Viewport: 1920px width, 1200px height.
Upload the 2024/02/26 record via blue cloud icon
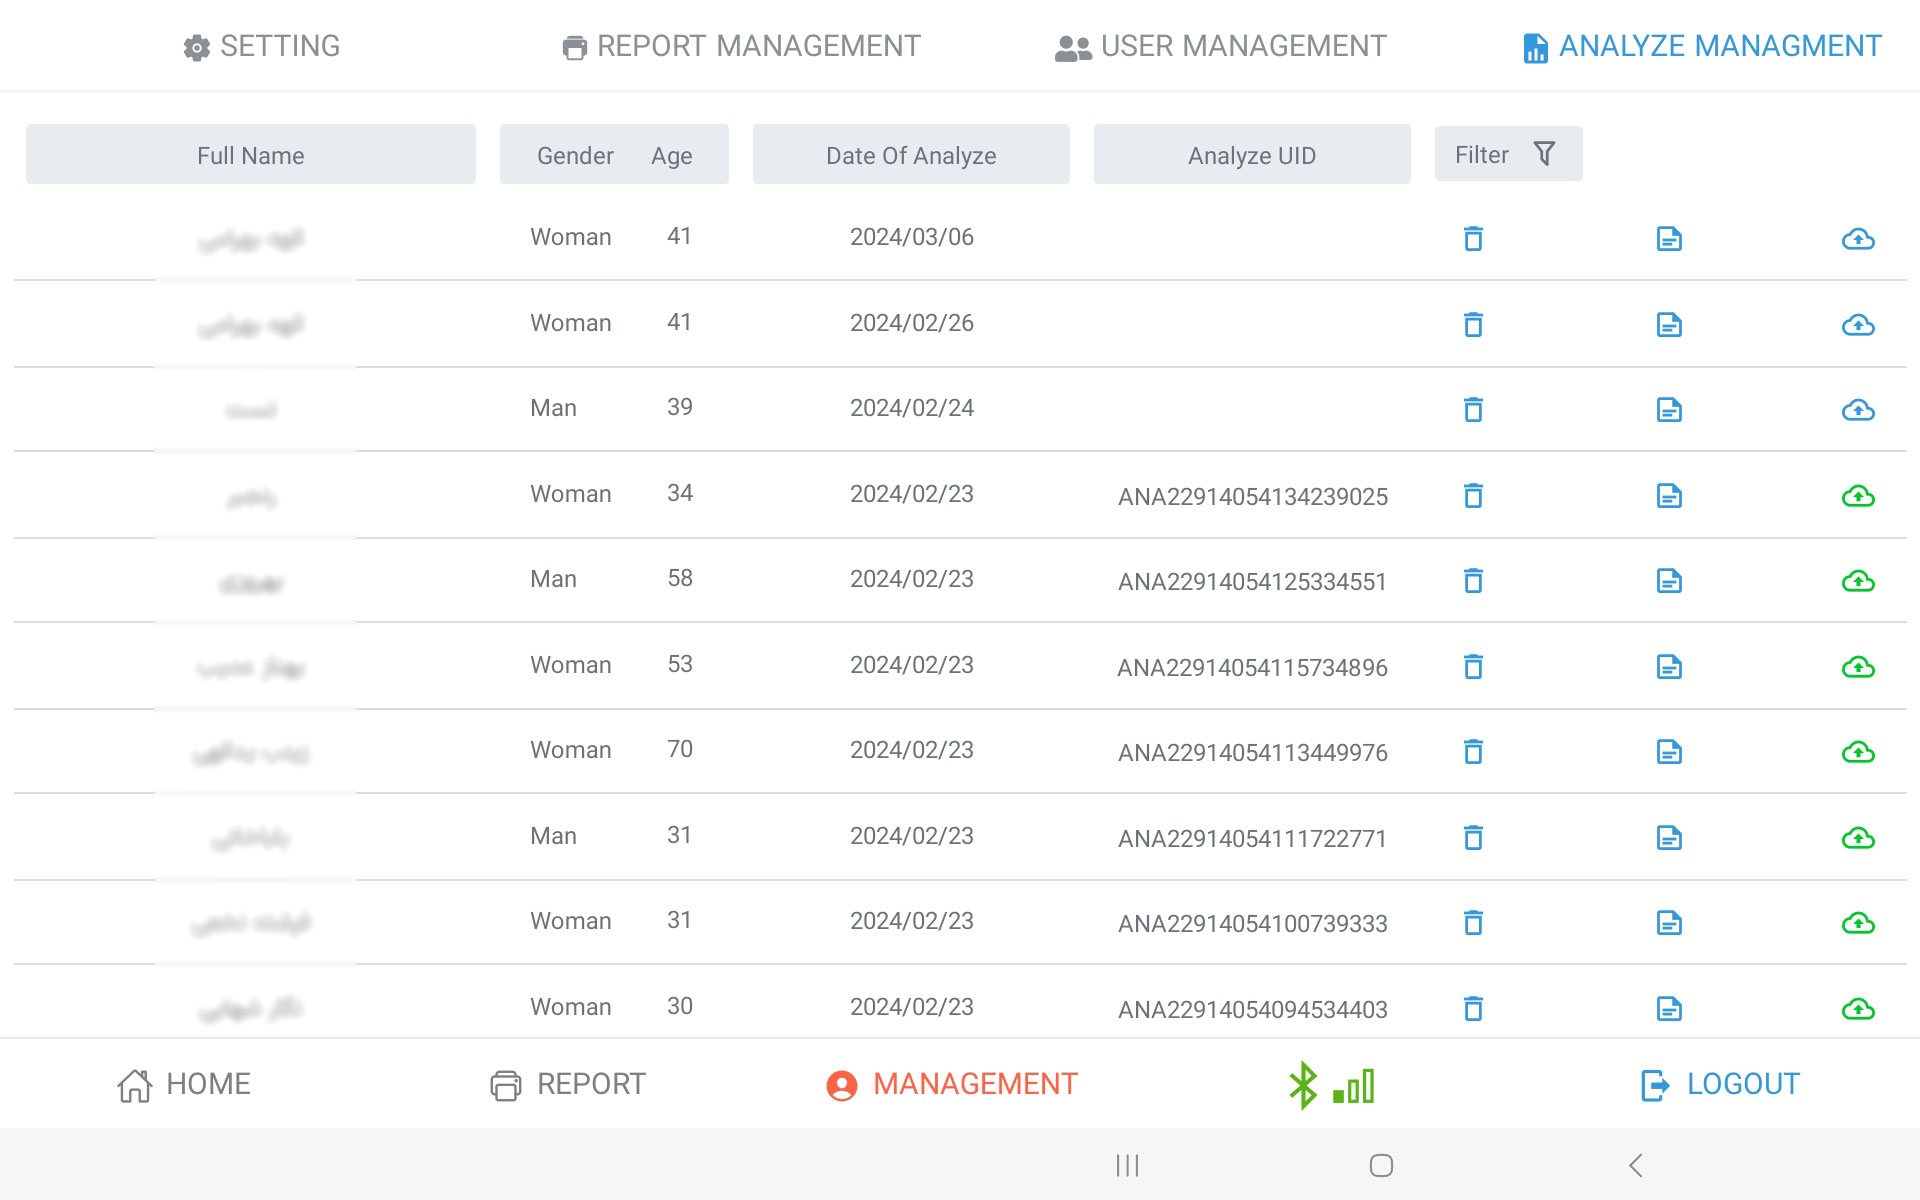pyautogui.click(x=1858, y=324)
